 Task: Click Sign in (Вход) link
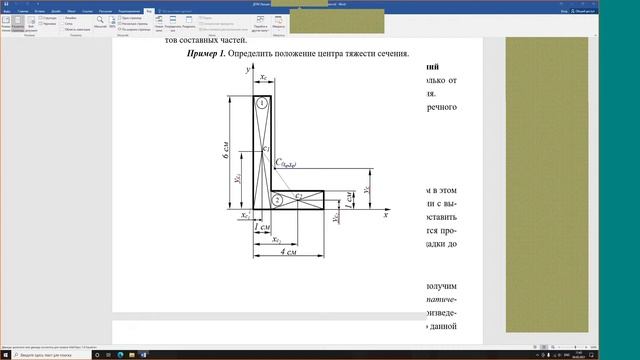[x=564, y=11]
